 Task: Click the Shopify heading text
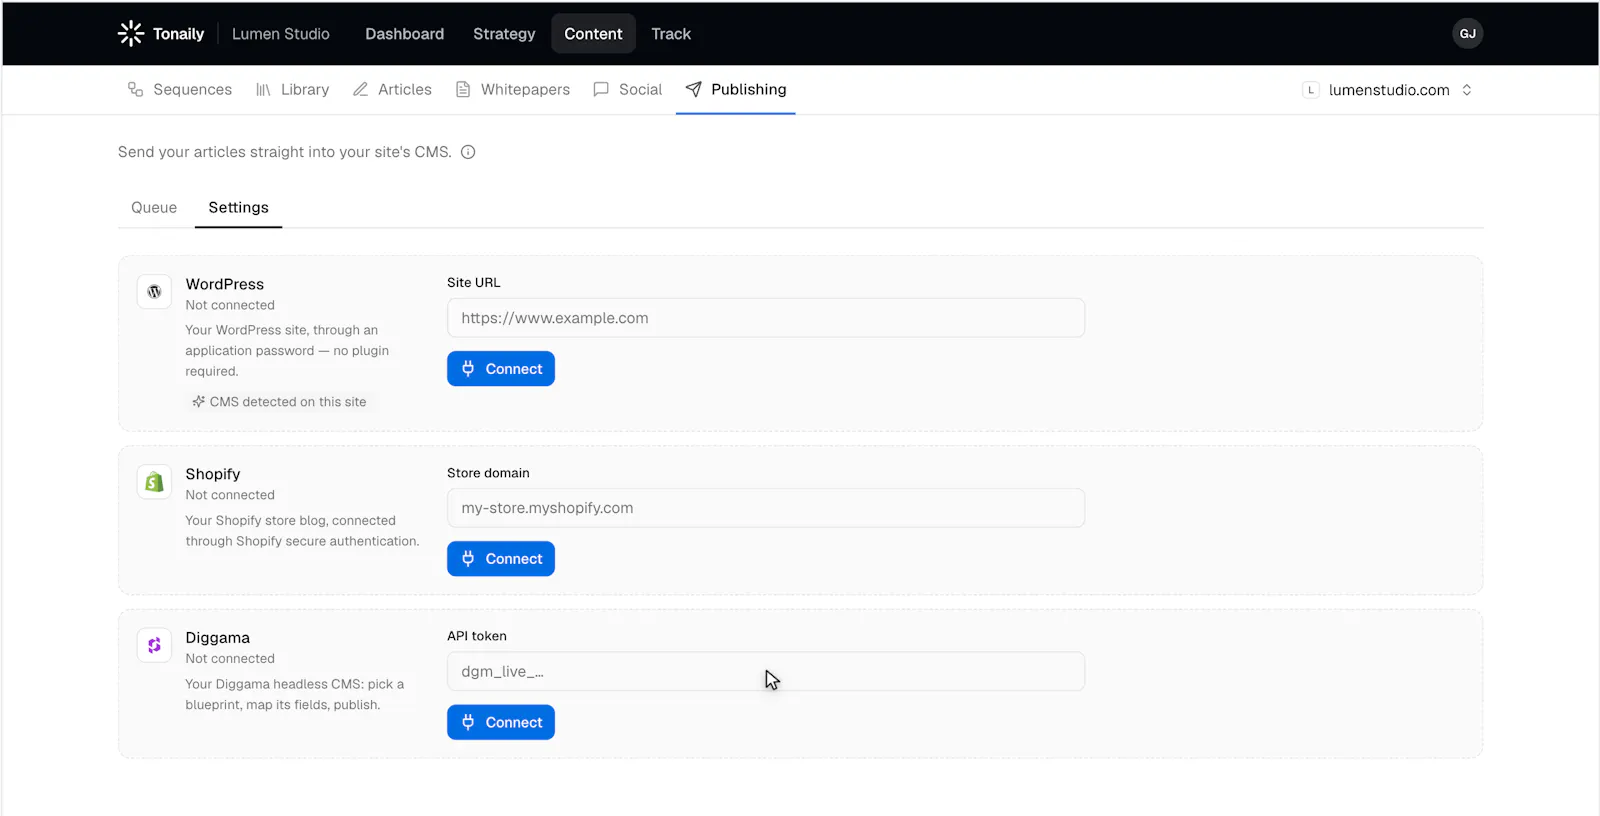[x=213, y=474]
